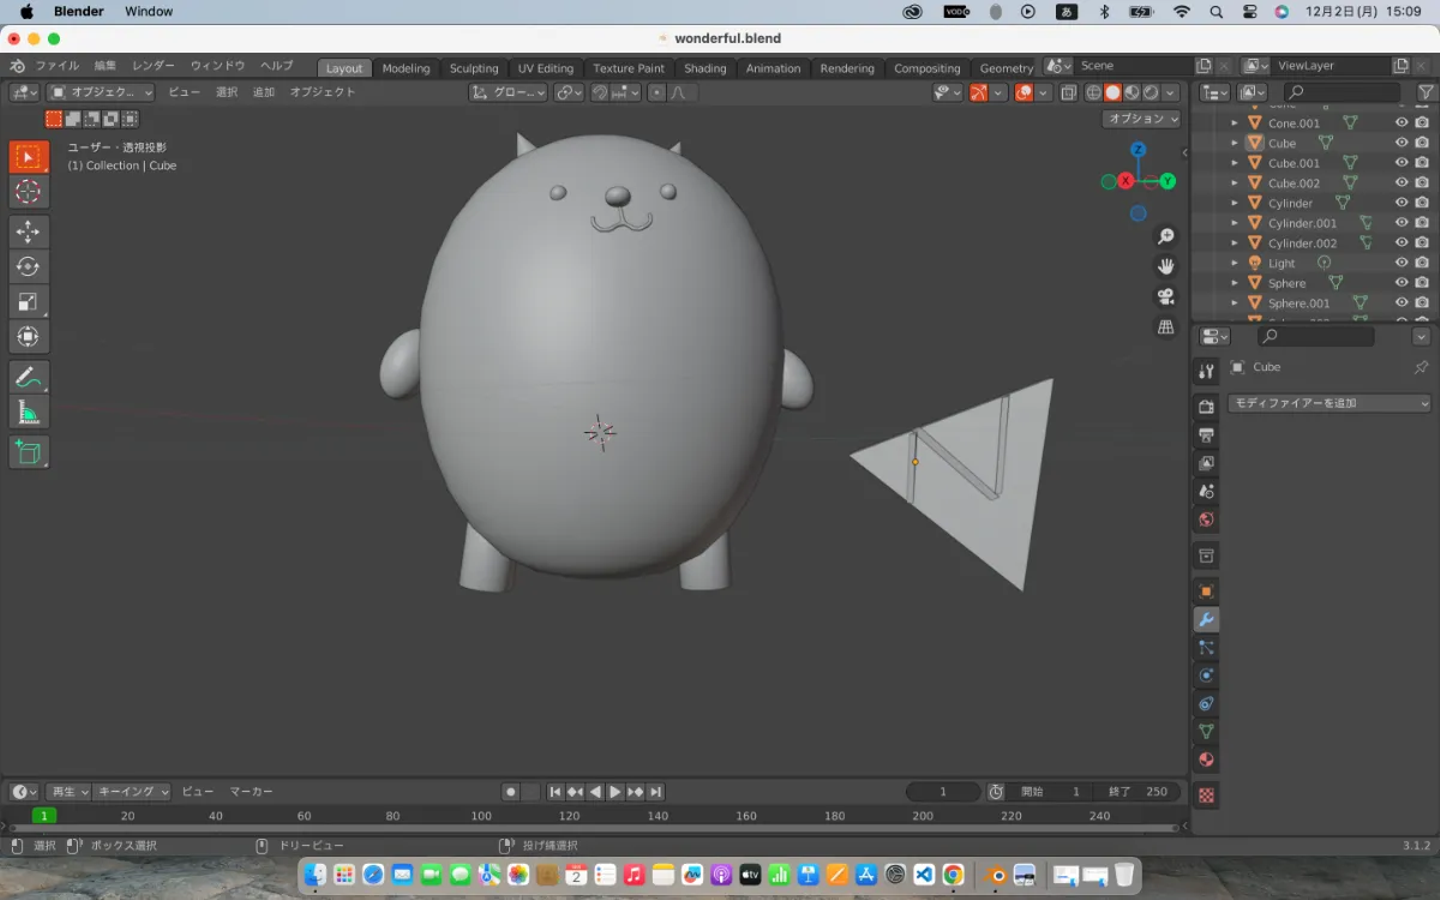Open the object mode dropdown
The image size is (1440, 900).
tap(101, 92)
